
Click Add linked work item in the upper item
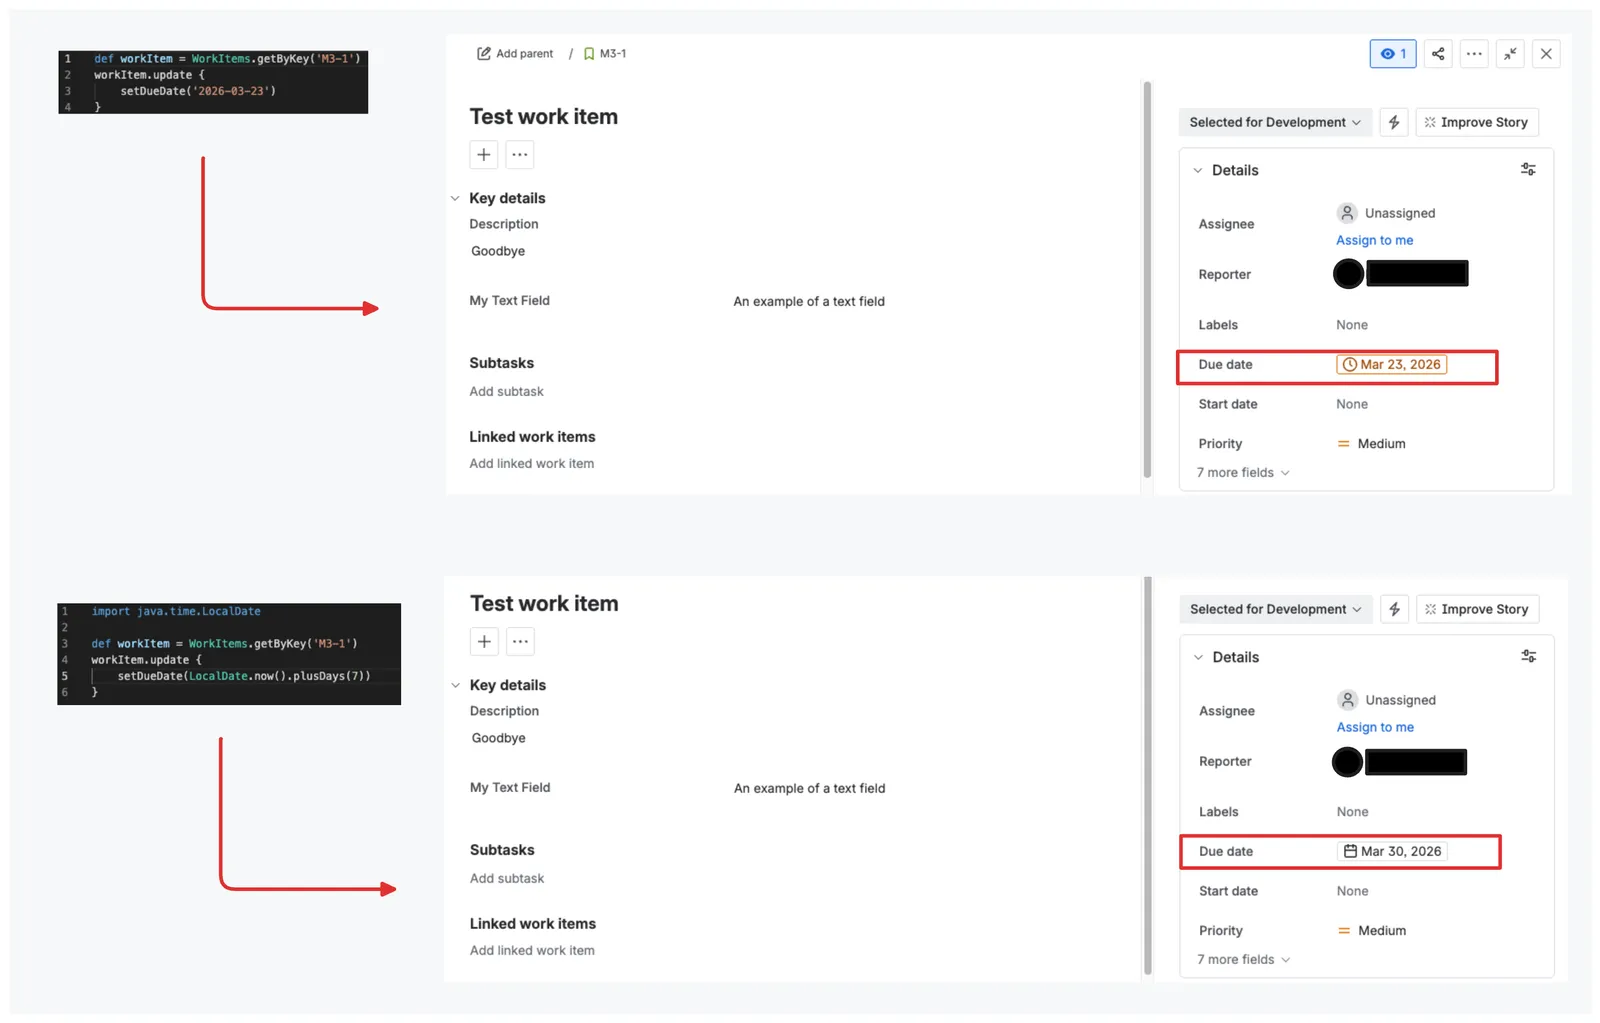[531, 464]
